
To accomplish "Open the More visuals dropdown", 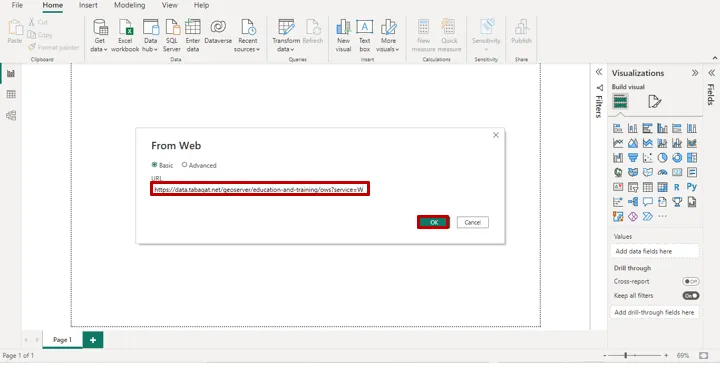I will point(388,35).
